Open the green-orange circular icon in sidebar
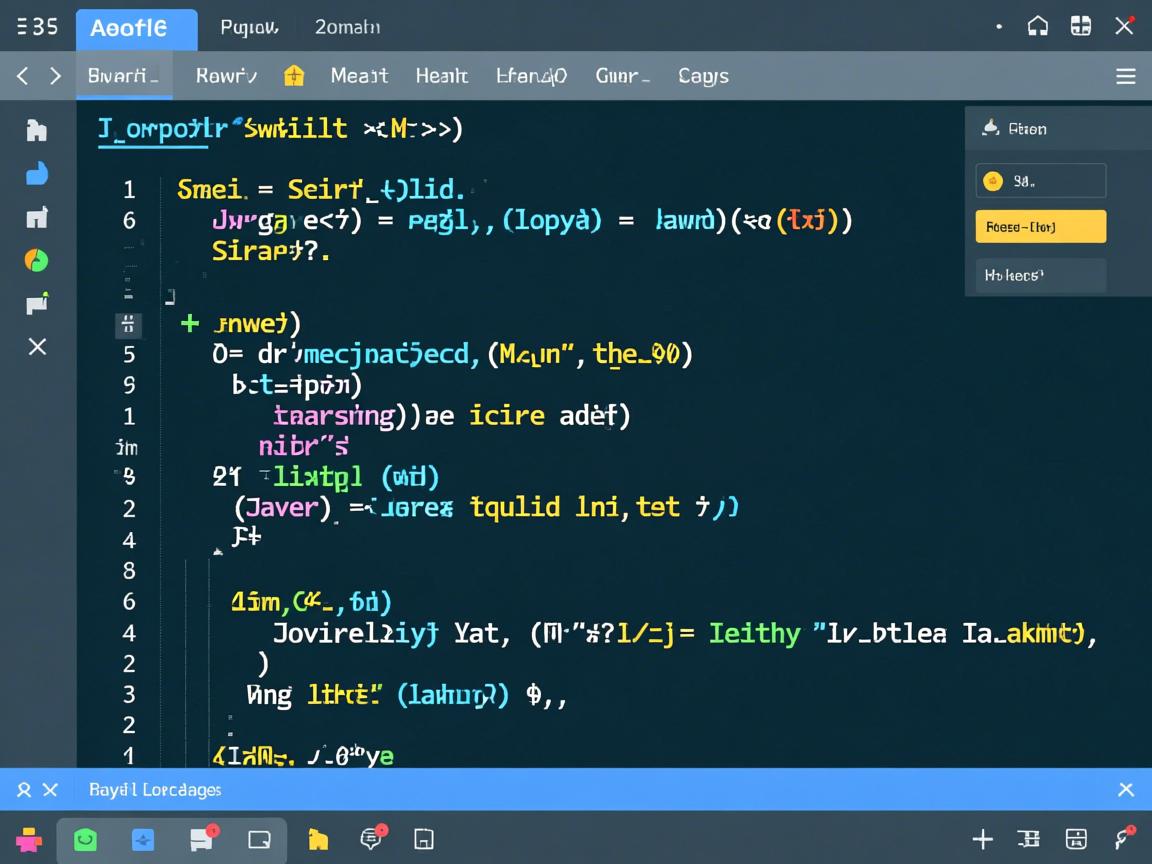 [x=36, y=261]
